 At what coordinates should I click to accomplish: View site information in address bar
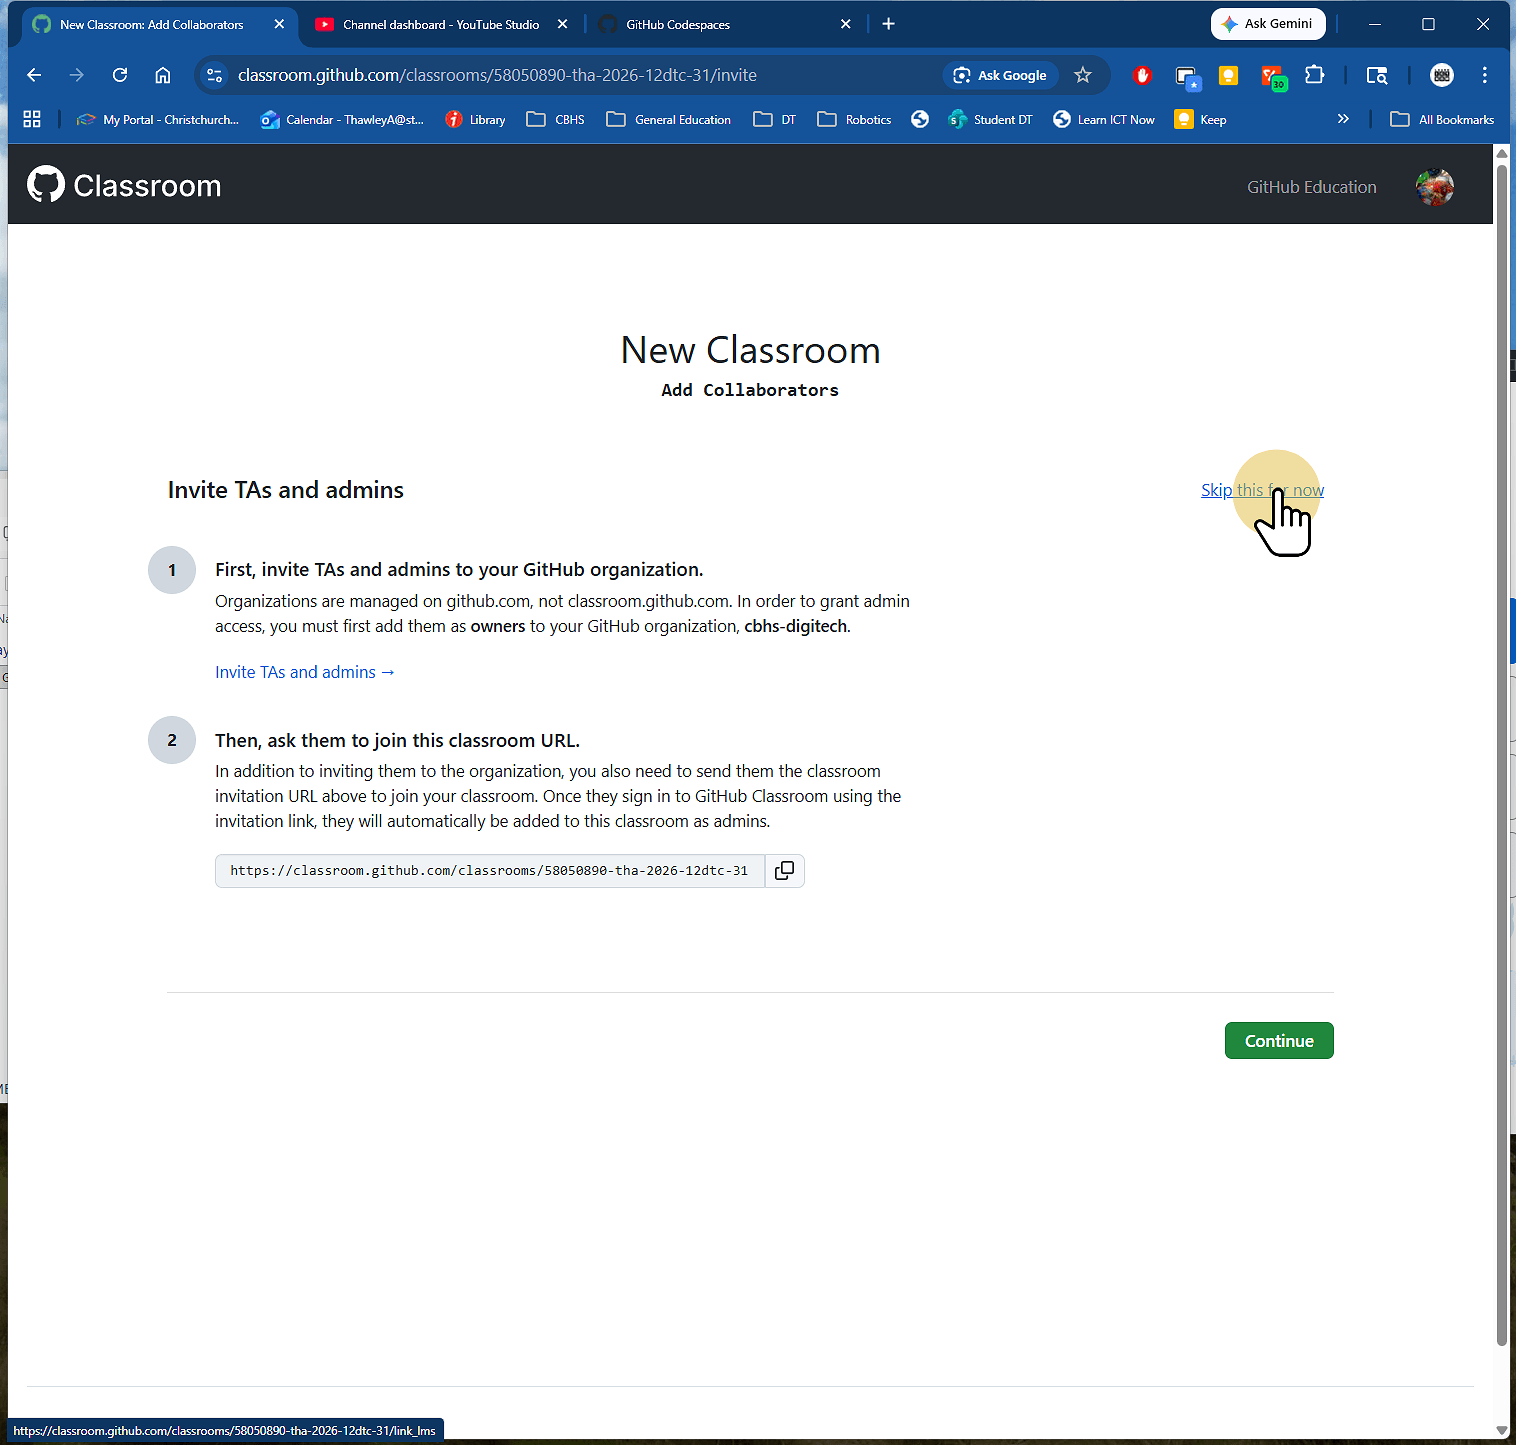click(214, 75)
